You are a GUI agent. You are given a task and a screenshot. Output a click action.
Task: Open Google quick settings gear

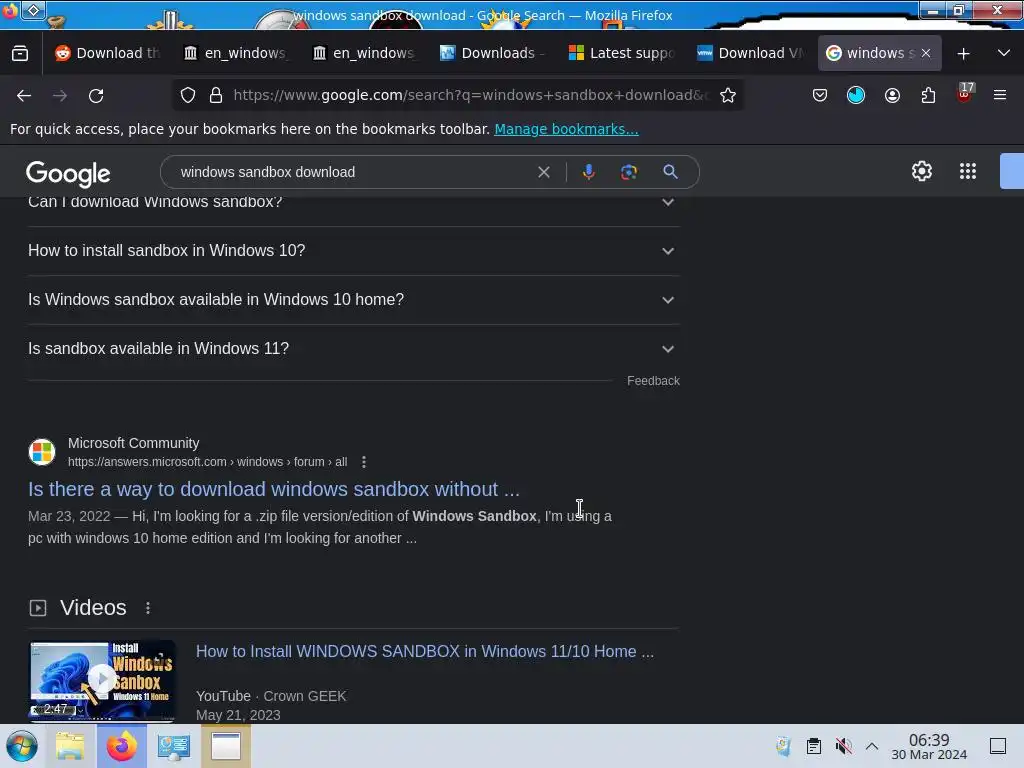[921, 171]
